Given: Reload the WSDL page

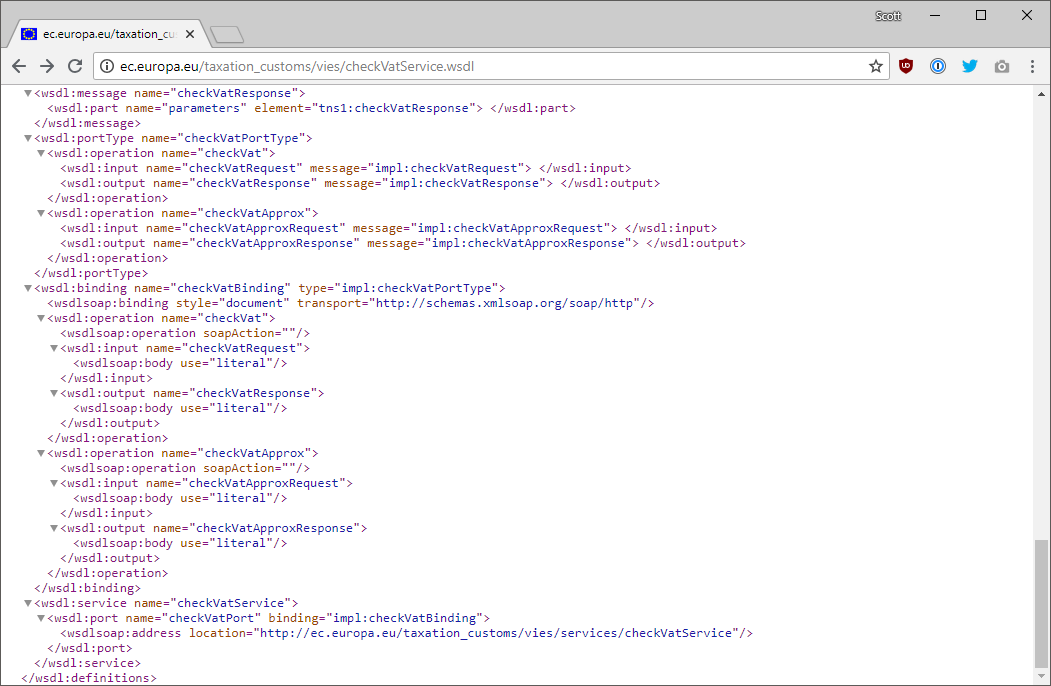Looking at the screenshot, I should [x=75, y=66].
